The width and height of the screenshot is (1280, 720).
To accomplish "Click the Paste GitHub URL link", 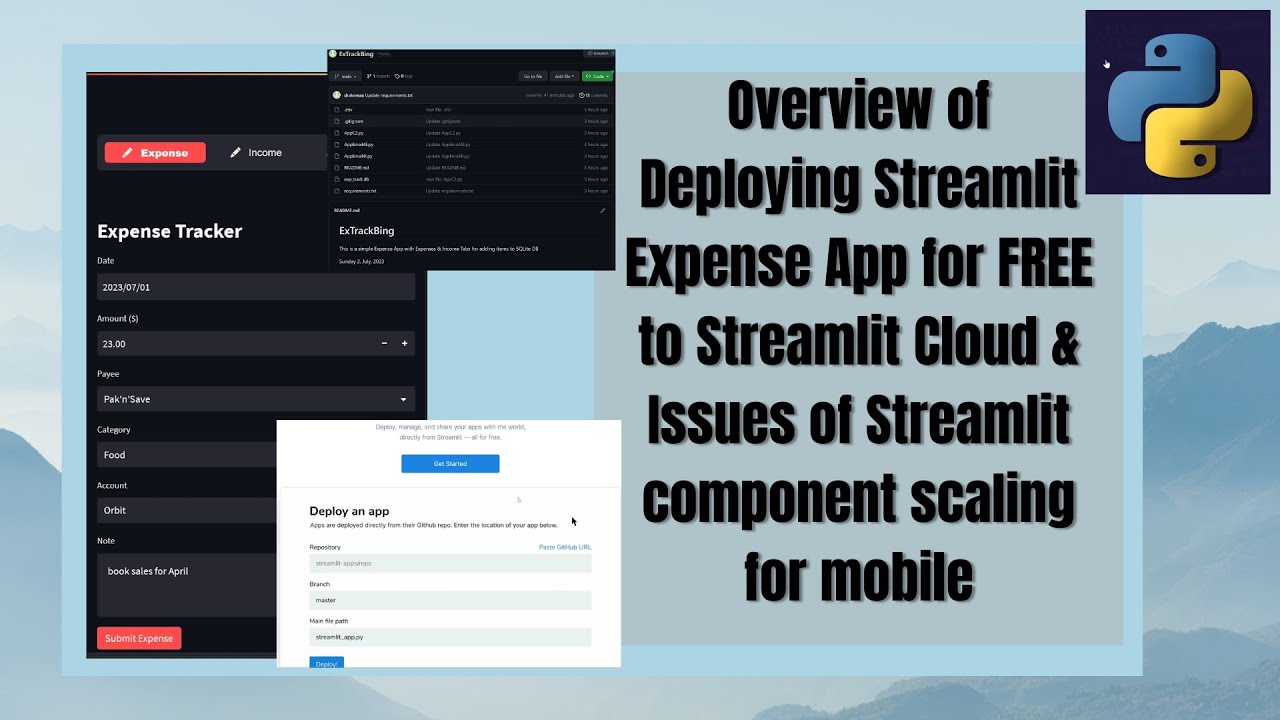I will tap(565, 547).
